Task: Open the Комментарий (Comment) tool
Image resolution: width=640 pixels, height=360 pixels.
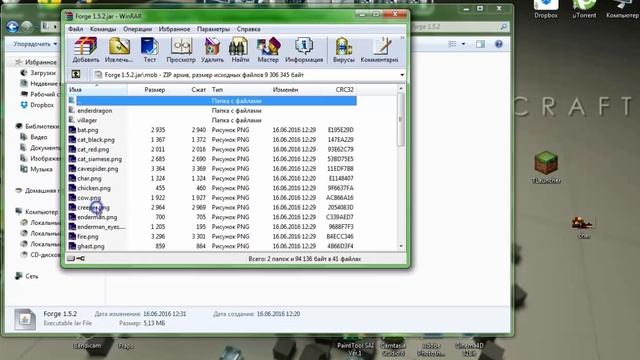Action: click(x=379, y=50)
